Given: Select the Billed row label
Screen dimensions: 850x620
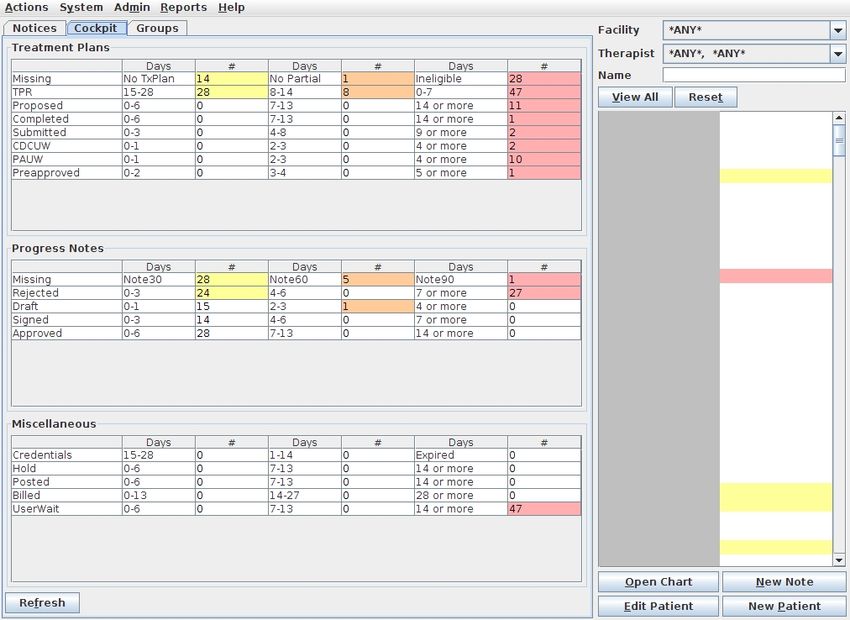Looking at the screenshot, I should (x=67, y=495).
